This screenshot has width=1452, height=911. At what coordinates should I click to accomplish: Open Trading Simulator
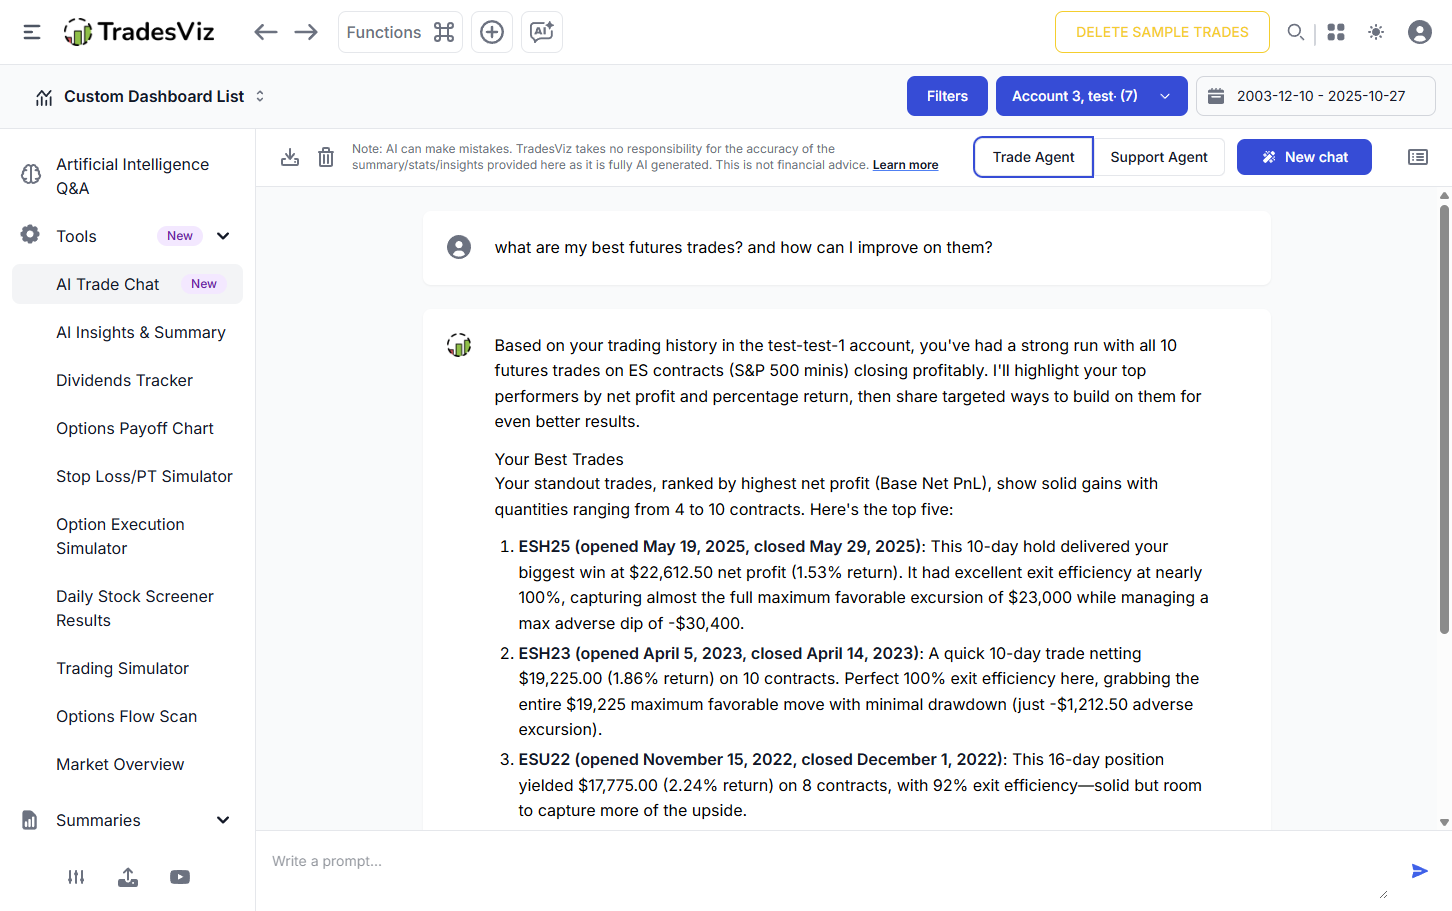point(122,668)
